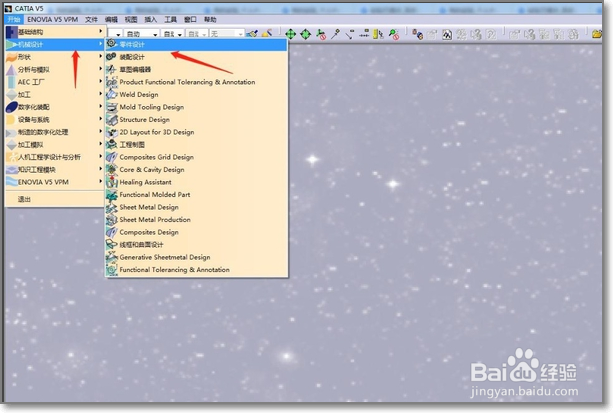Expand 制造的数字化处理 submenu

coord(55,132)
